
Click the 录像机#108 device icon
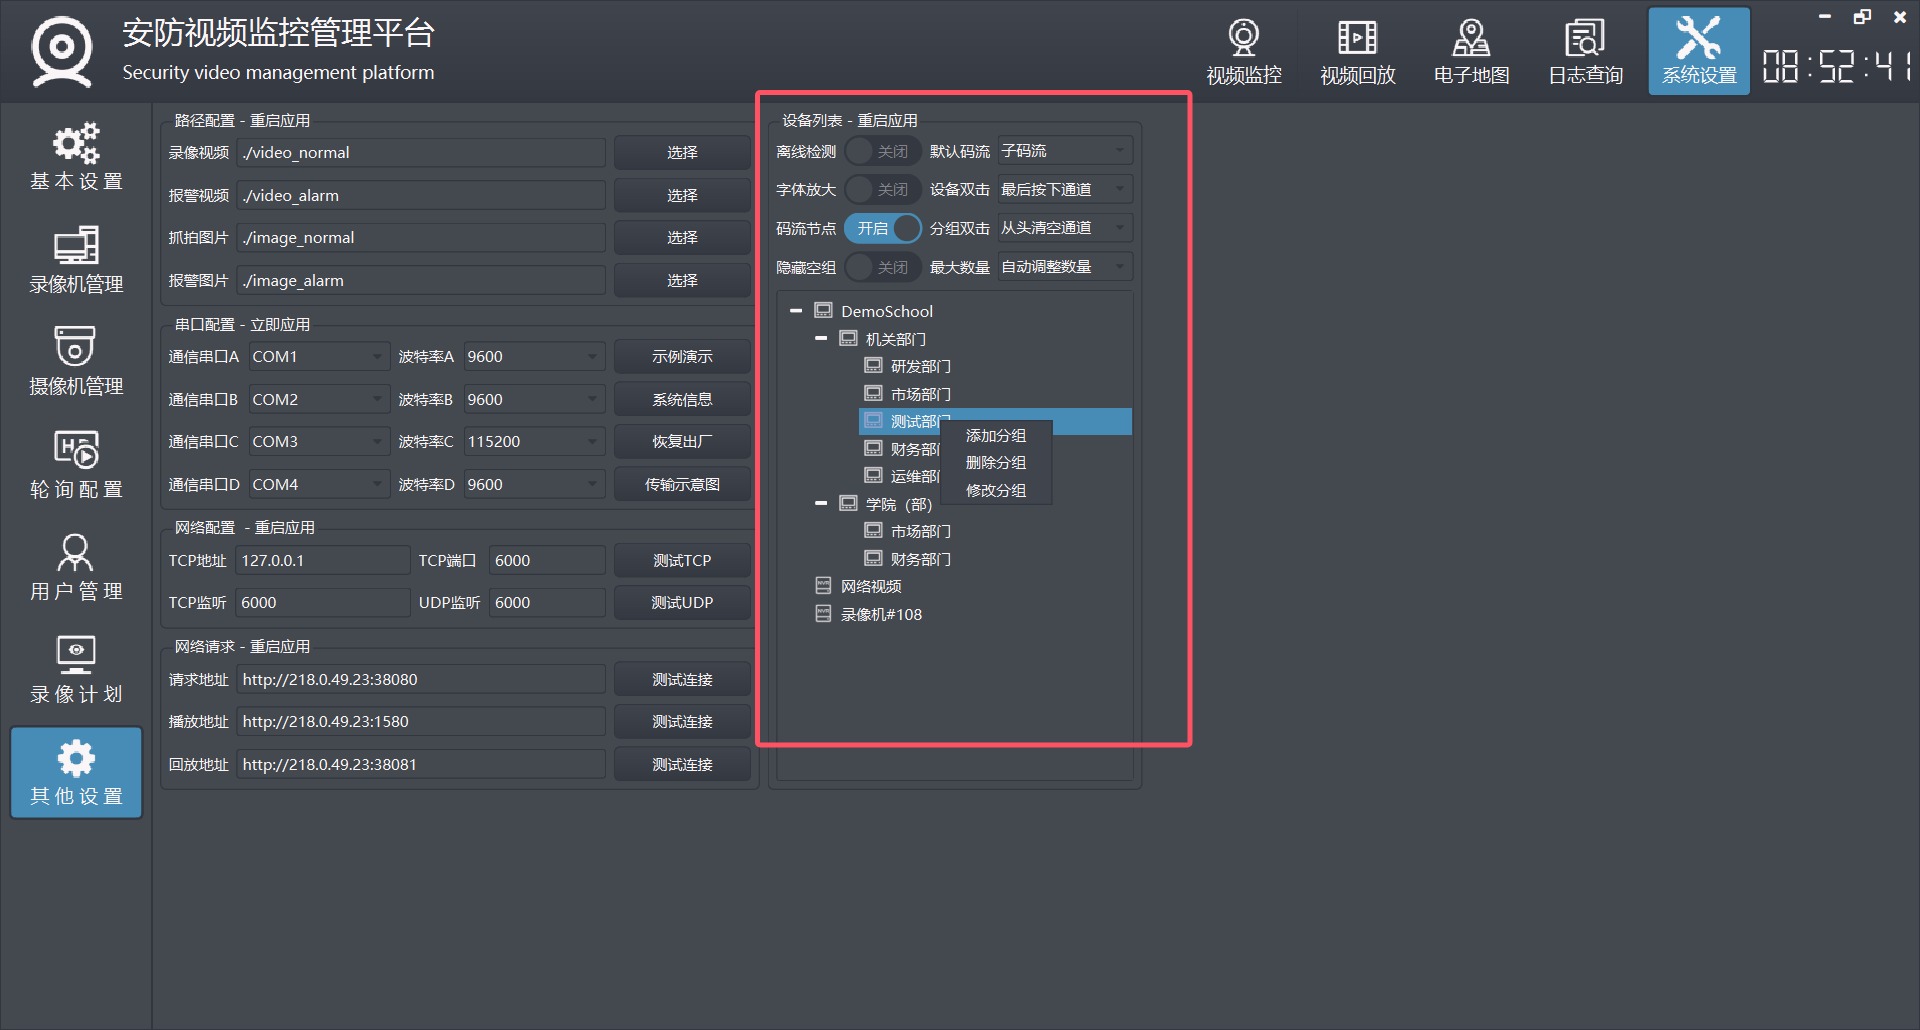[823, 613]
